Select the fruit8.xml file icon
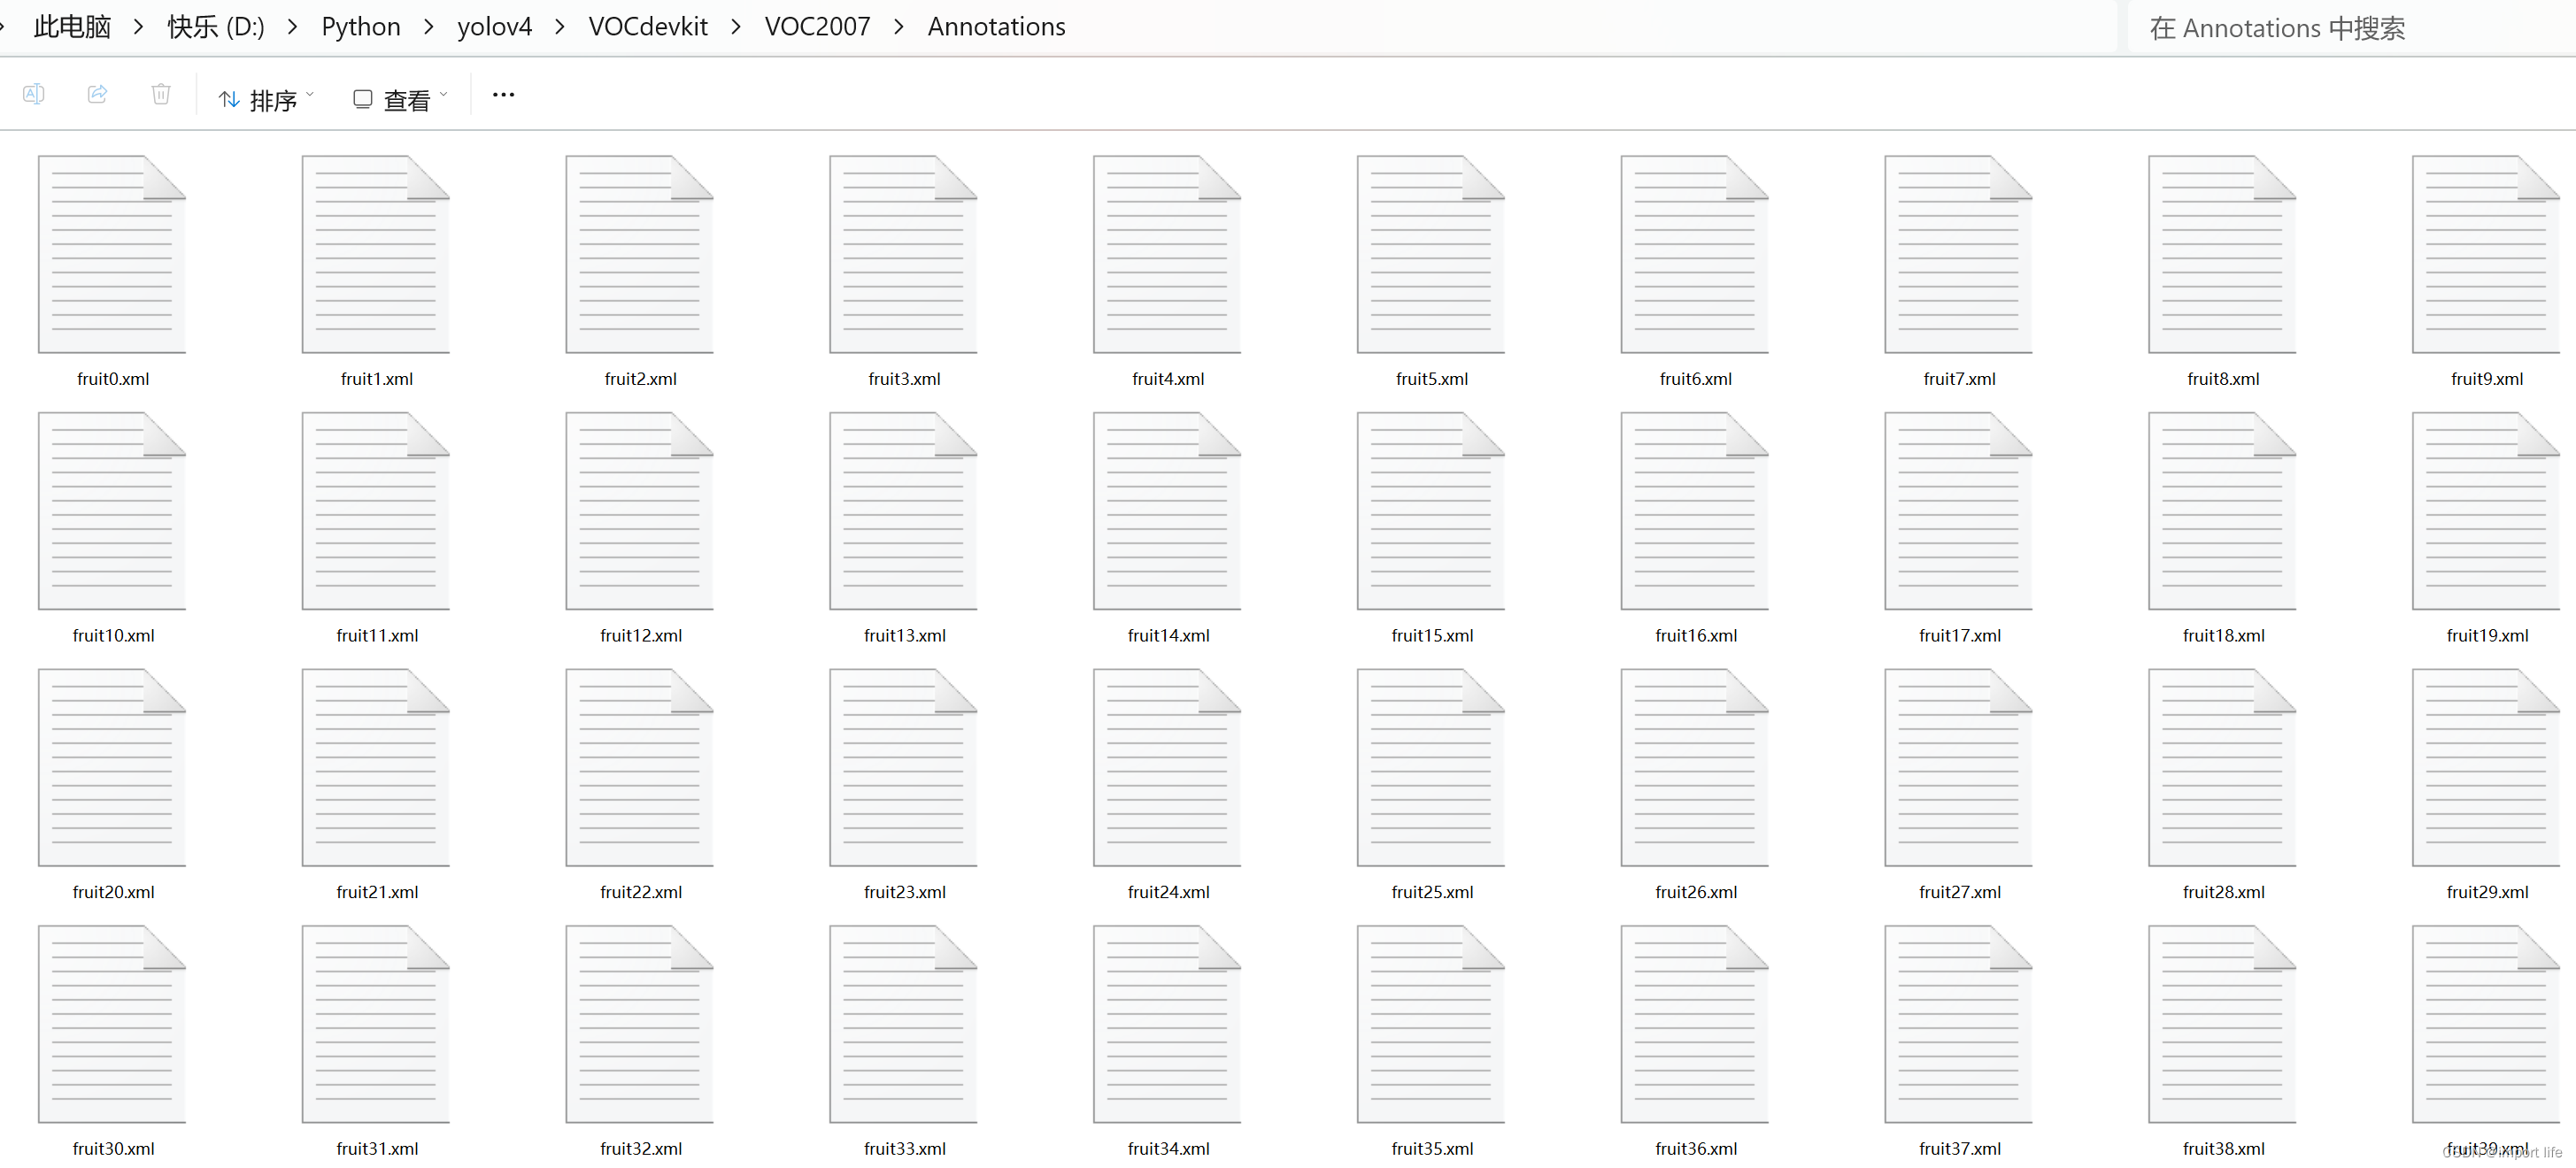Screen dimensions: 2576x1168 [2222, 254]
